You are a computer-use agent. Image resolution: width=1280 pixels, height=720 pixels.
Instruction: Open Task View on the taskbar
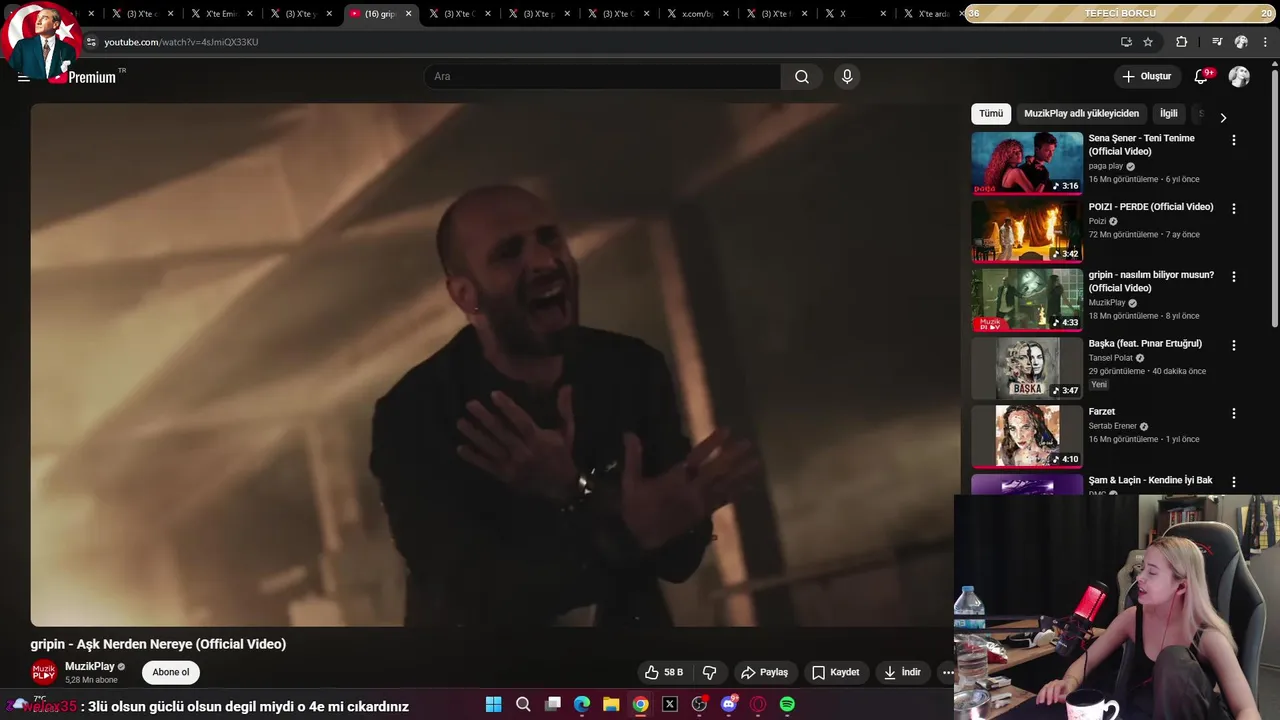[552, 704]
